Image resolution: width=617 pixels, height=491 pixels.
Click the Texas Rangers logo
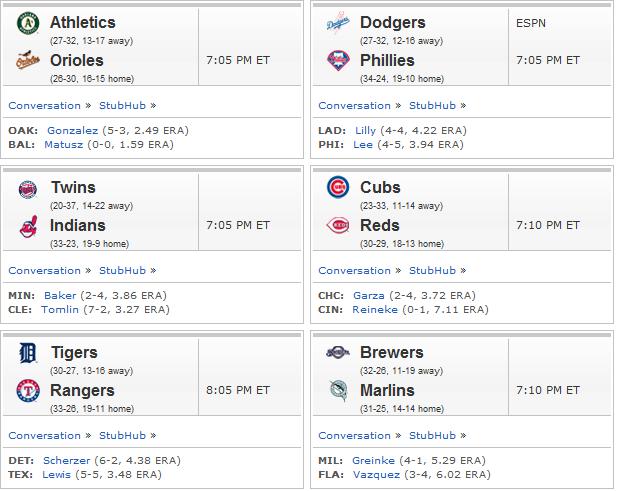[x=28, y=391]
